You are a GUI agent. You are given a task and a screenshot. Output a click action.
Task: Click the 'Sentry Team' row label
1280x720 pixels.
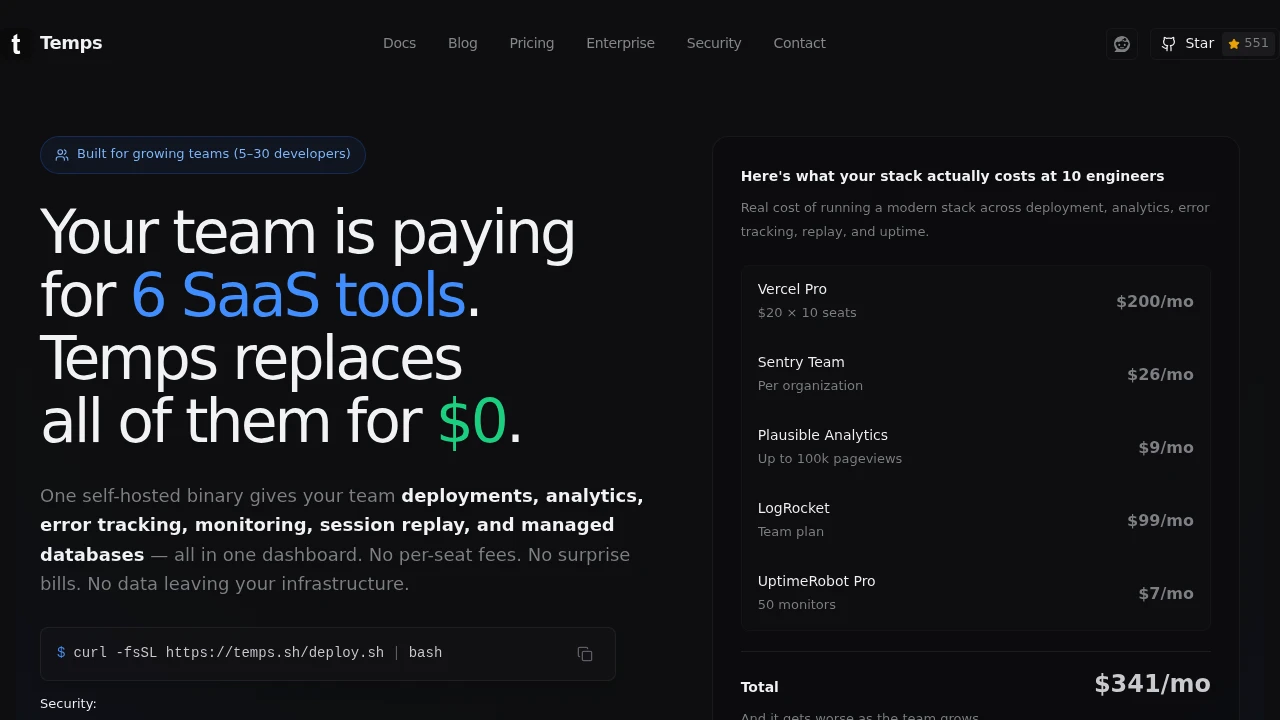[801, 362]
